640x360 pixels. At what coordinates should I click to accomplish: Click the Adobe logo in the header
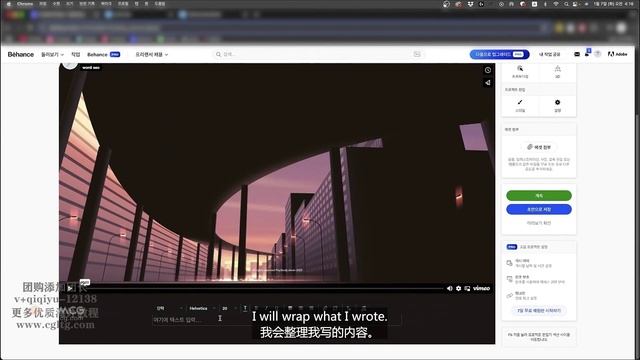pos(617,54)
